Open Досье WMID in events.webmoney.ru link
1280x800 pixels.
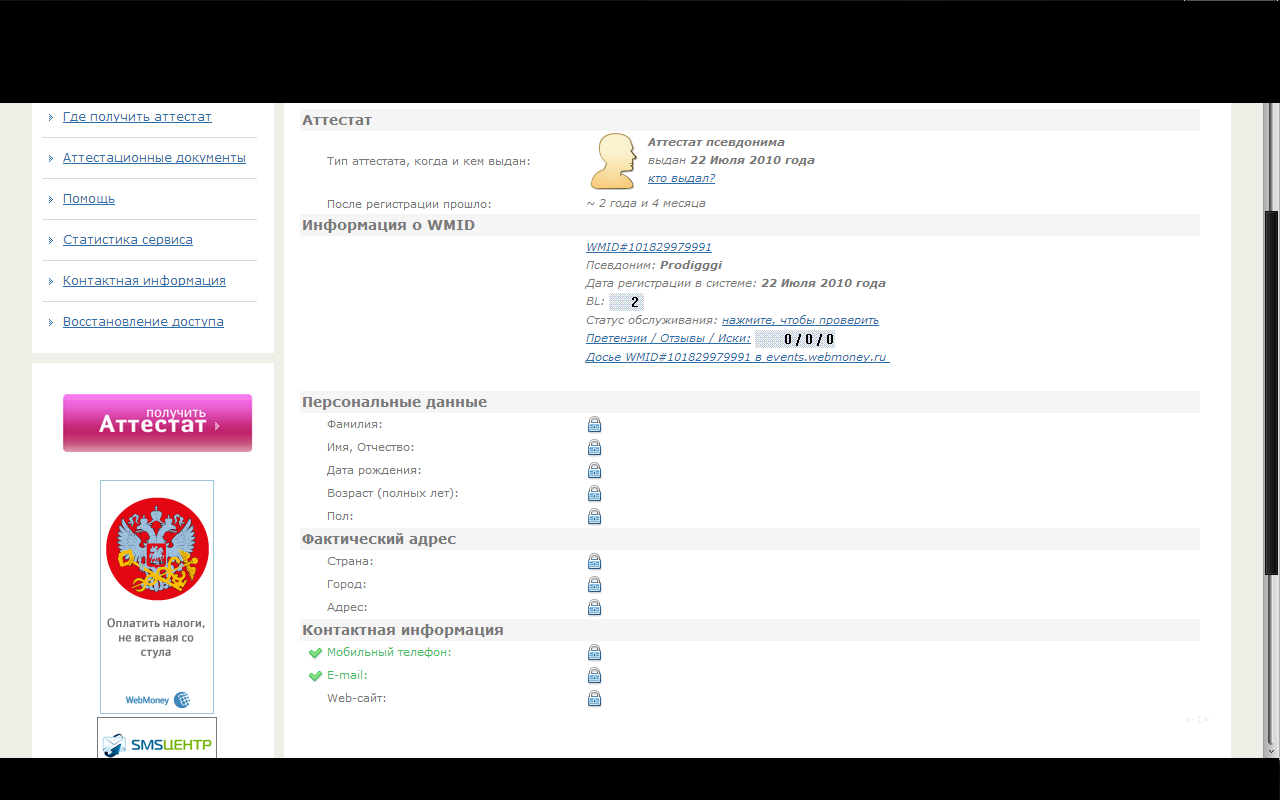tap(737, 357)
